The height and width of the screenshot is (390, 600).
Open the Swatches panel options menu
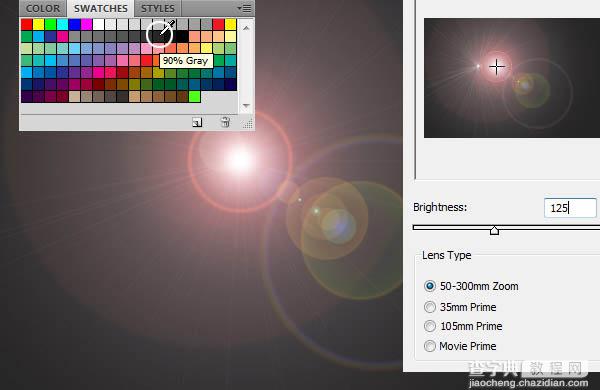click(x=244, y=8)
